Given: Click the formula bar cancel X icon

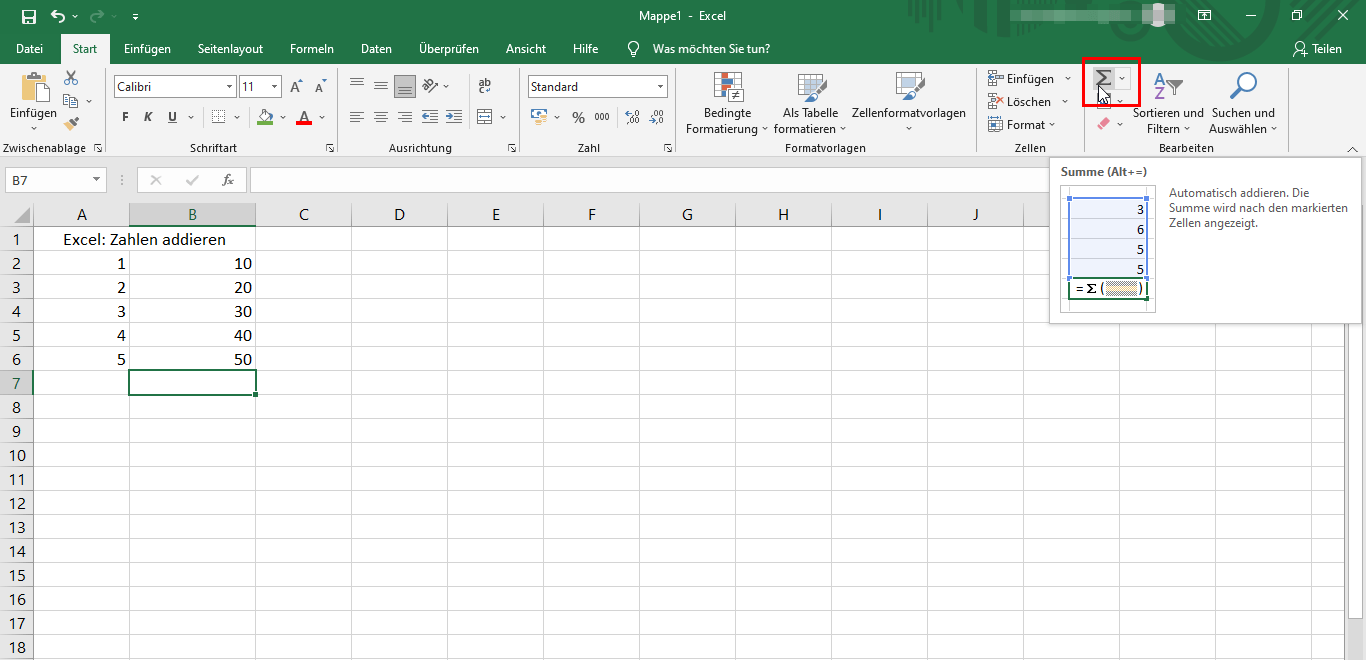Looking at the screenshot, I should click(x=155, y=180).
